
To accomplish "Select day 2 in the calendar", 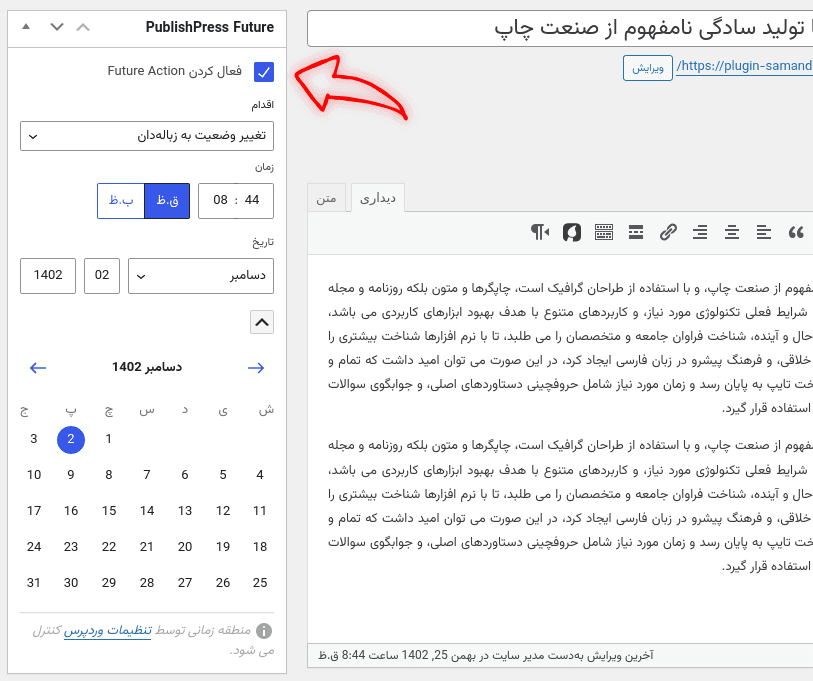I will click(x=71, y=440).
